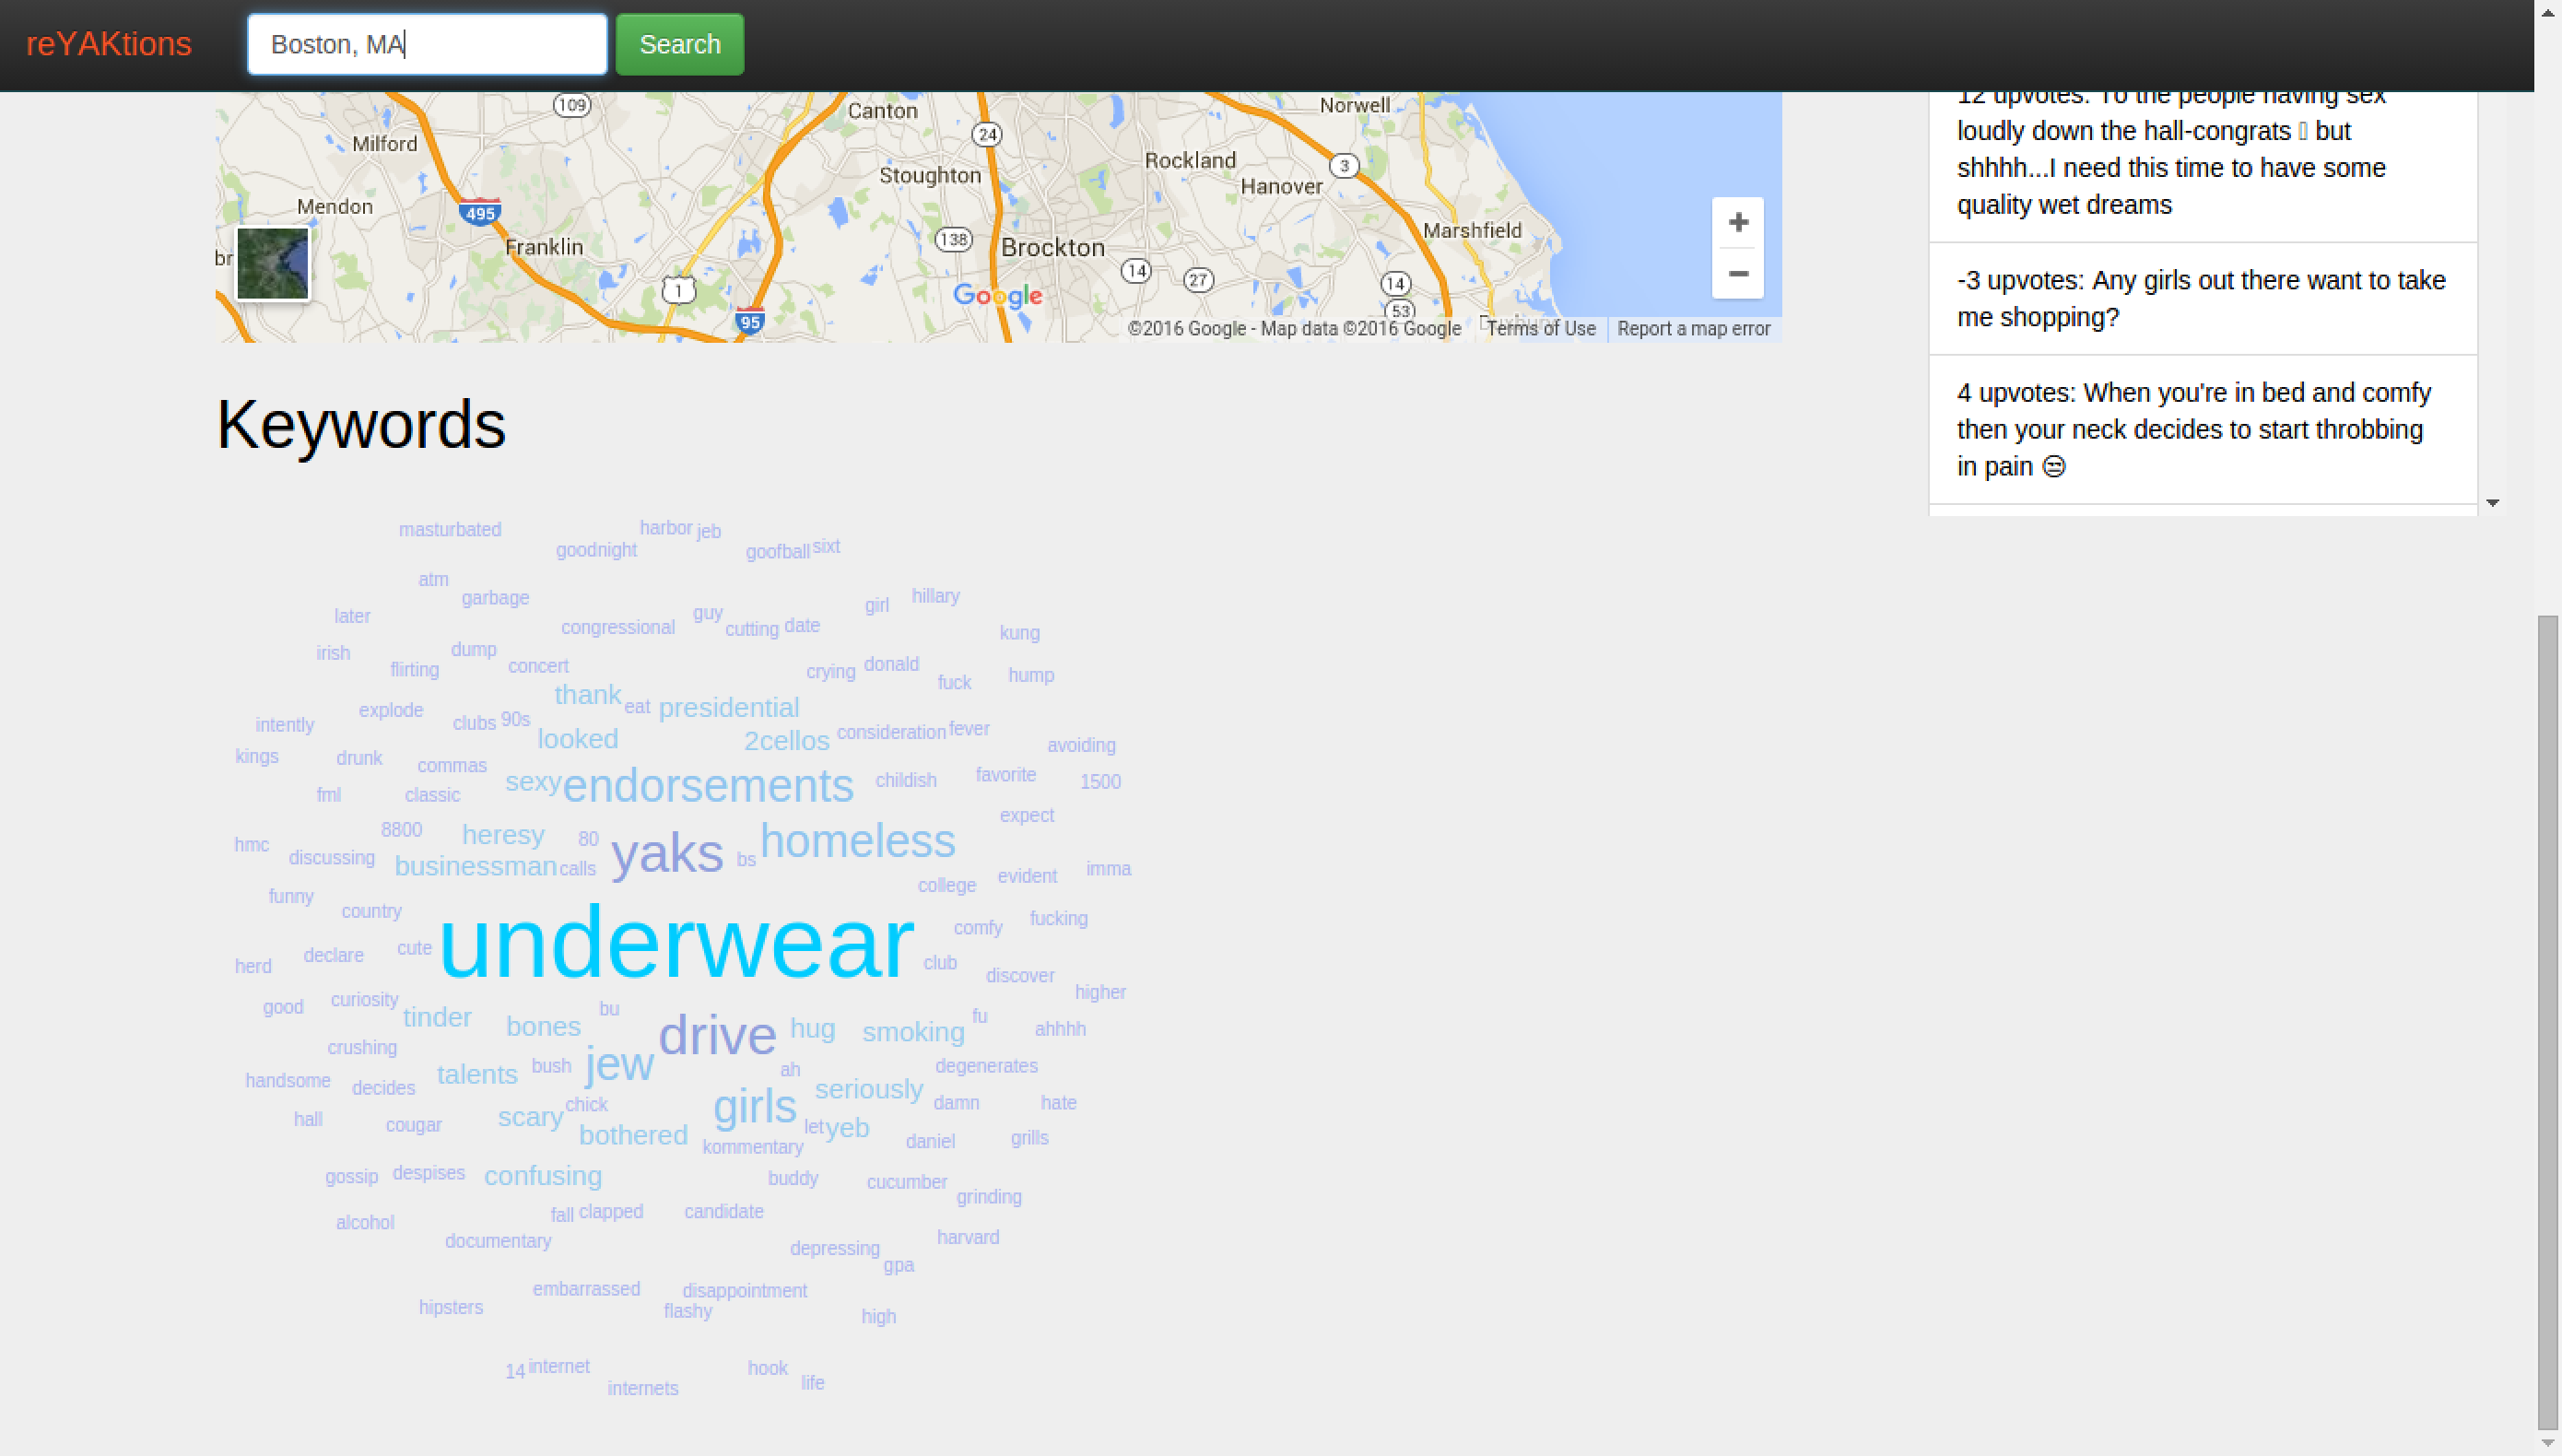Click into the Boston, MA search field

427,44
